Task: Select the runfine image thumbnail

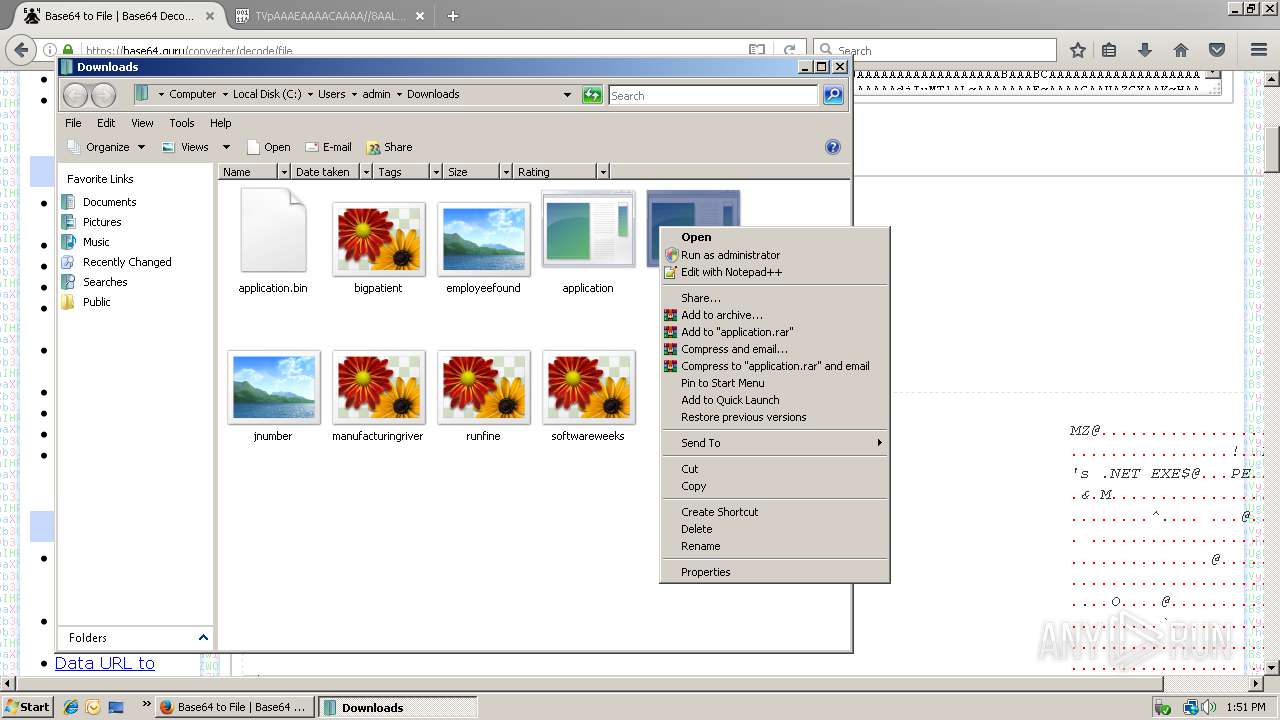Action: [x=483, y=387]
